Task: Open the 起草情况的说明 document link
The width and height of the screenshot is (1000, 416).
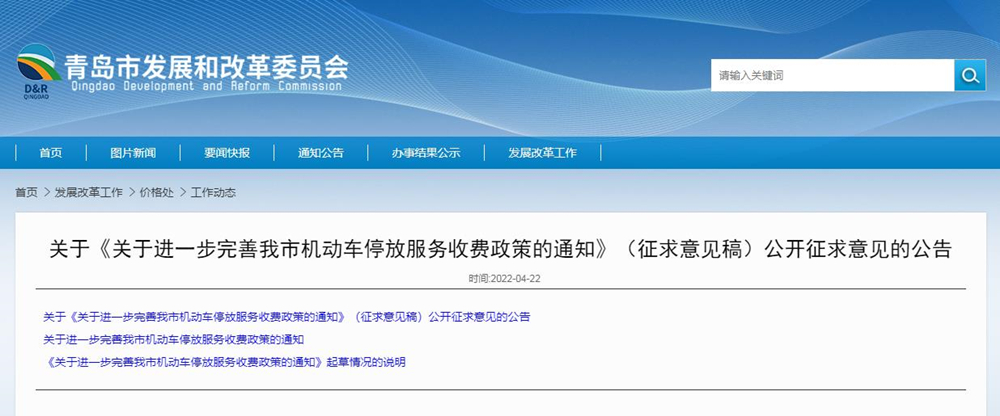Action: (x=224, y=362)
